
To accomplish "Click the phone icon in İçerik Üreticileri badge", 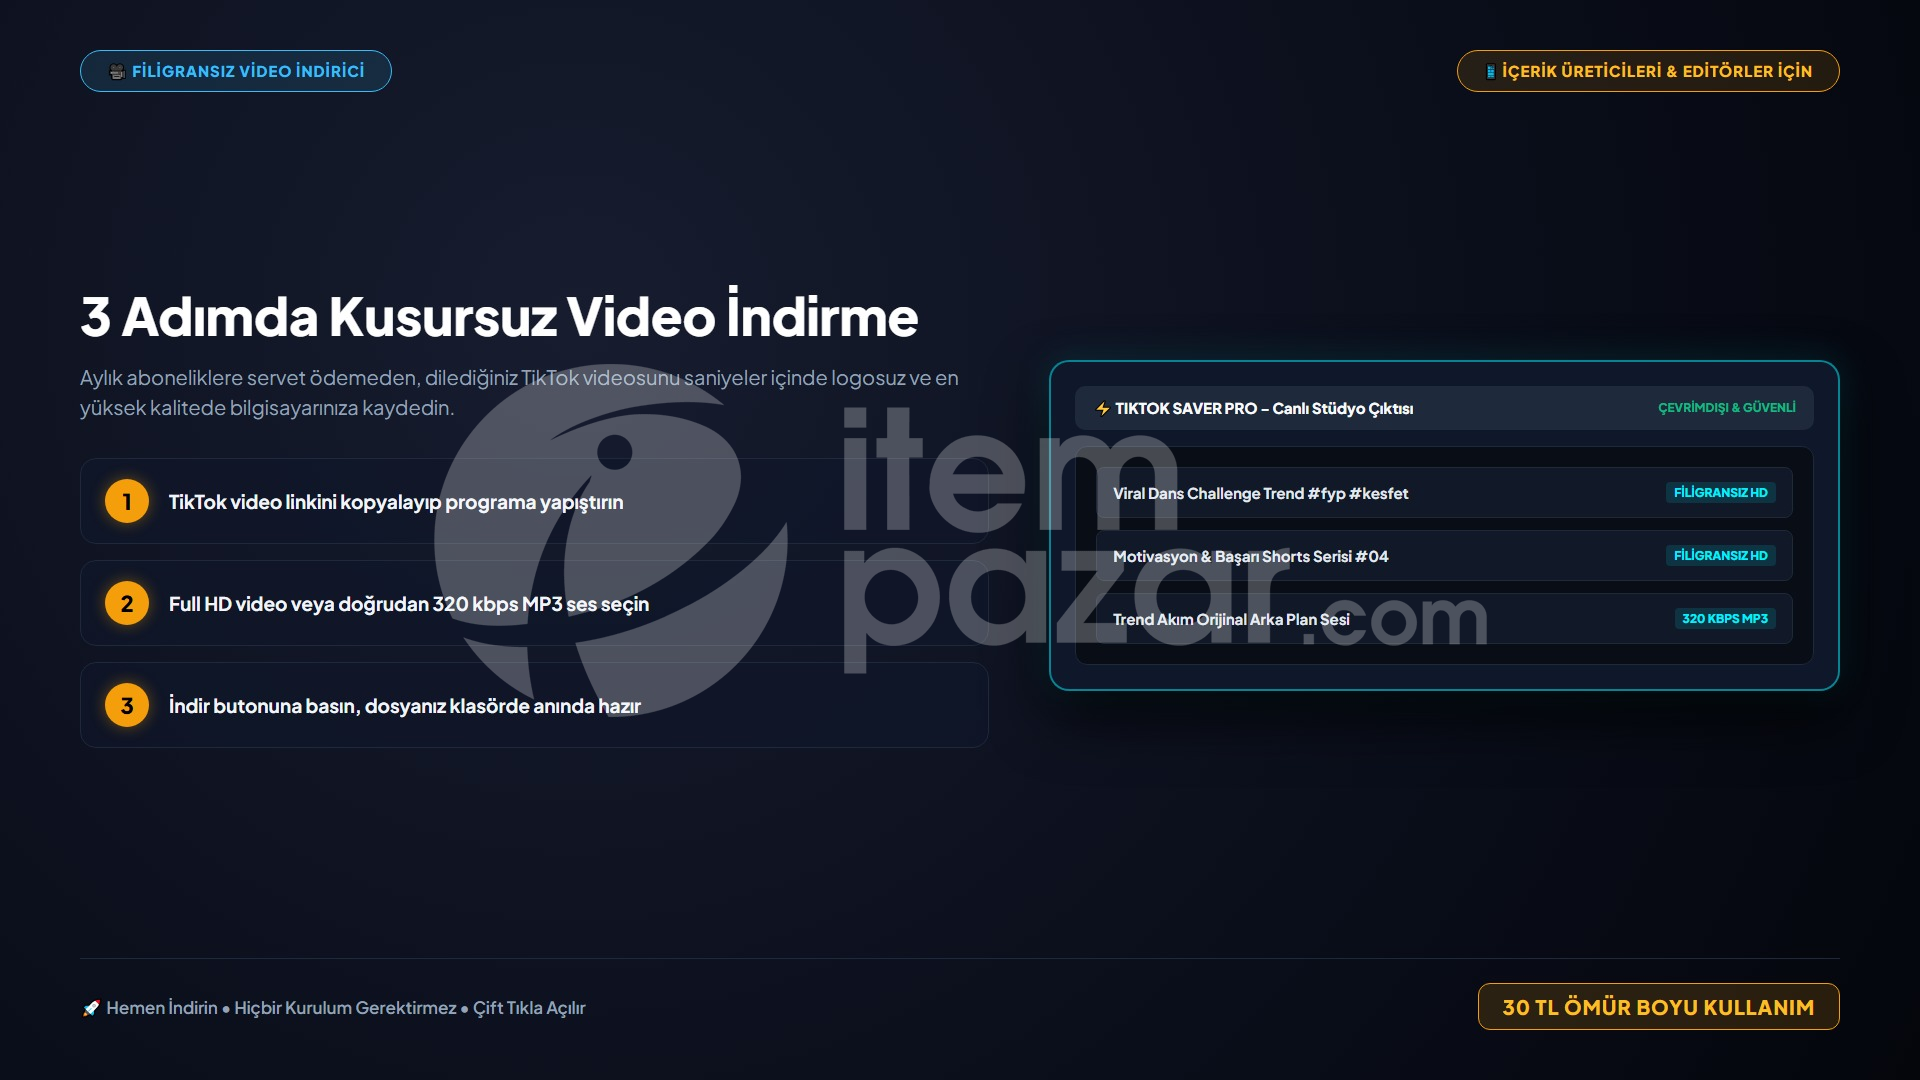I will pyautogui.click(x=1490, y=71).
